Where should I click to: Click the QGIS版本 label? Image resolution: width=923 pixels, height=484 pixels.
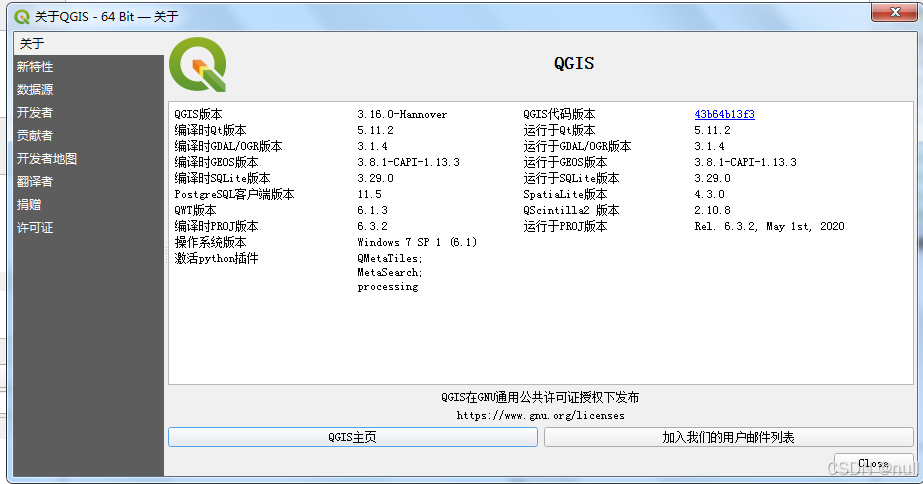[198, 114]
